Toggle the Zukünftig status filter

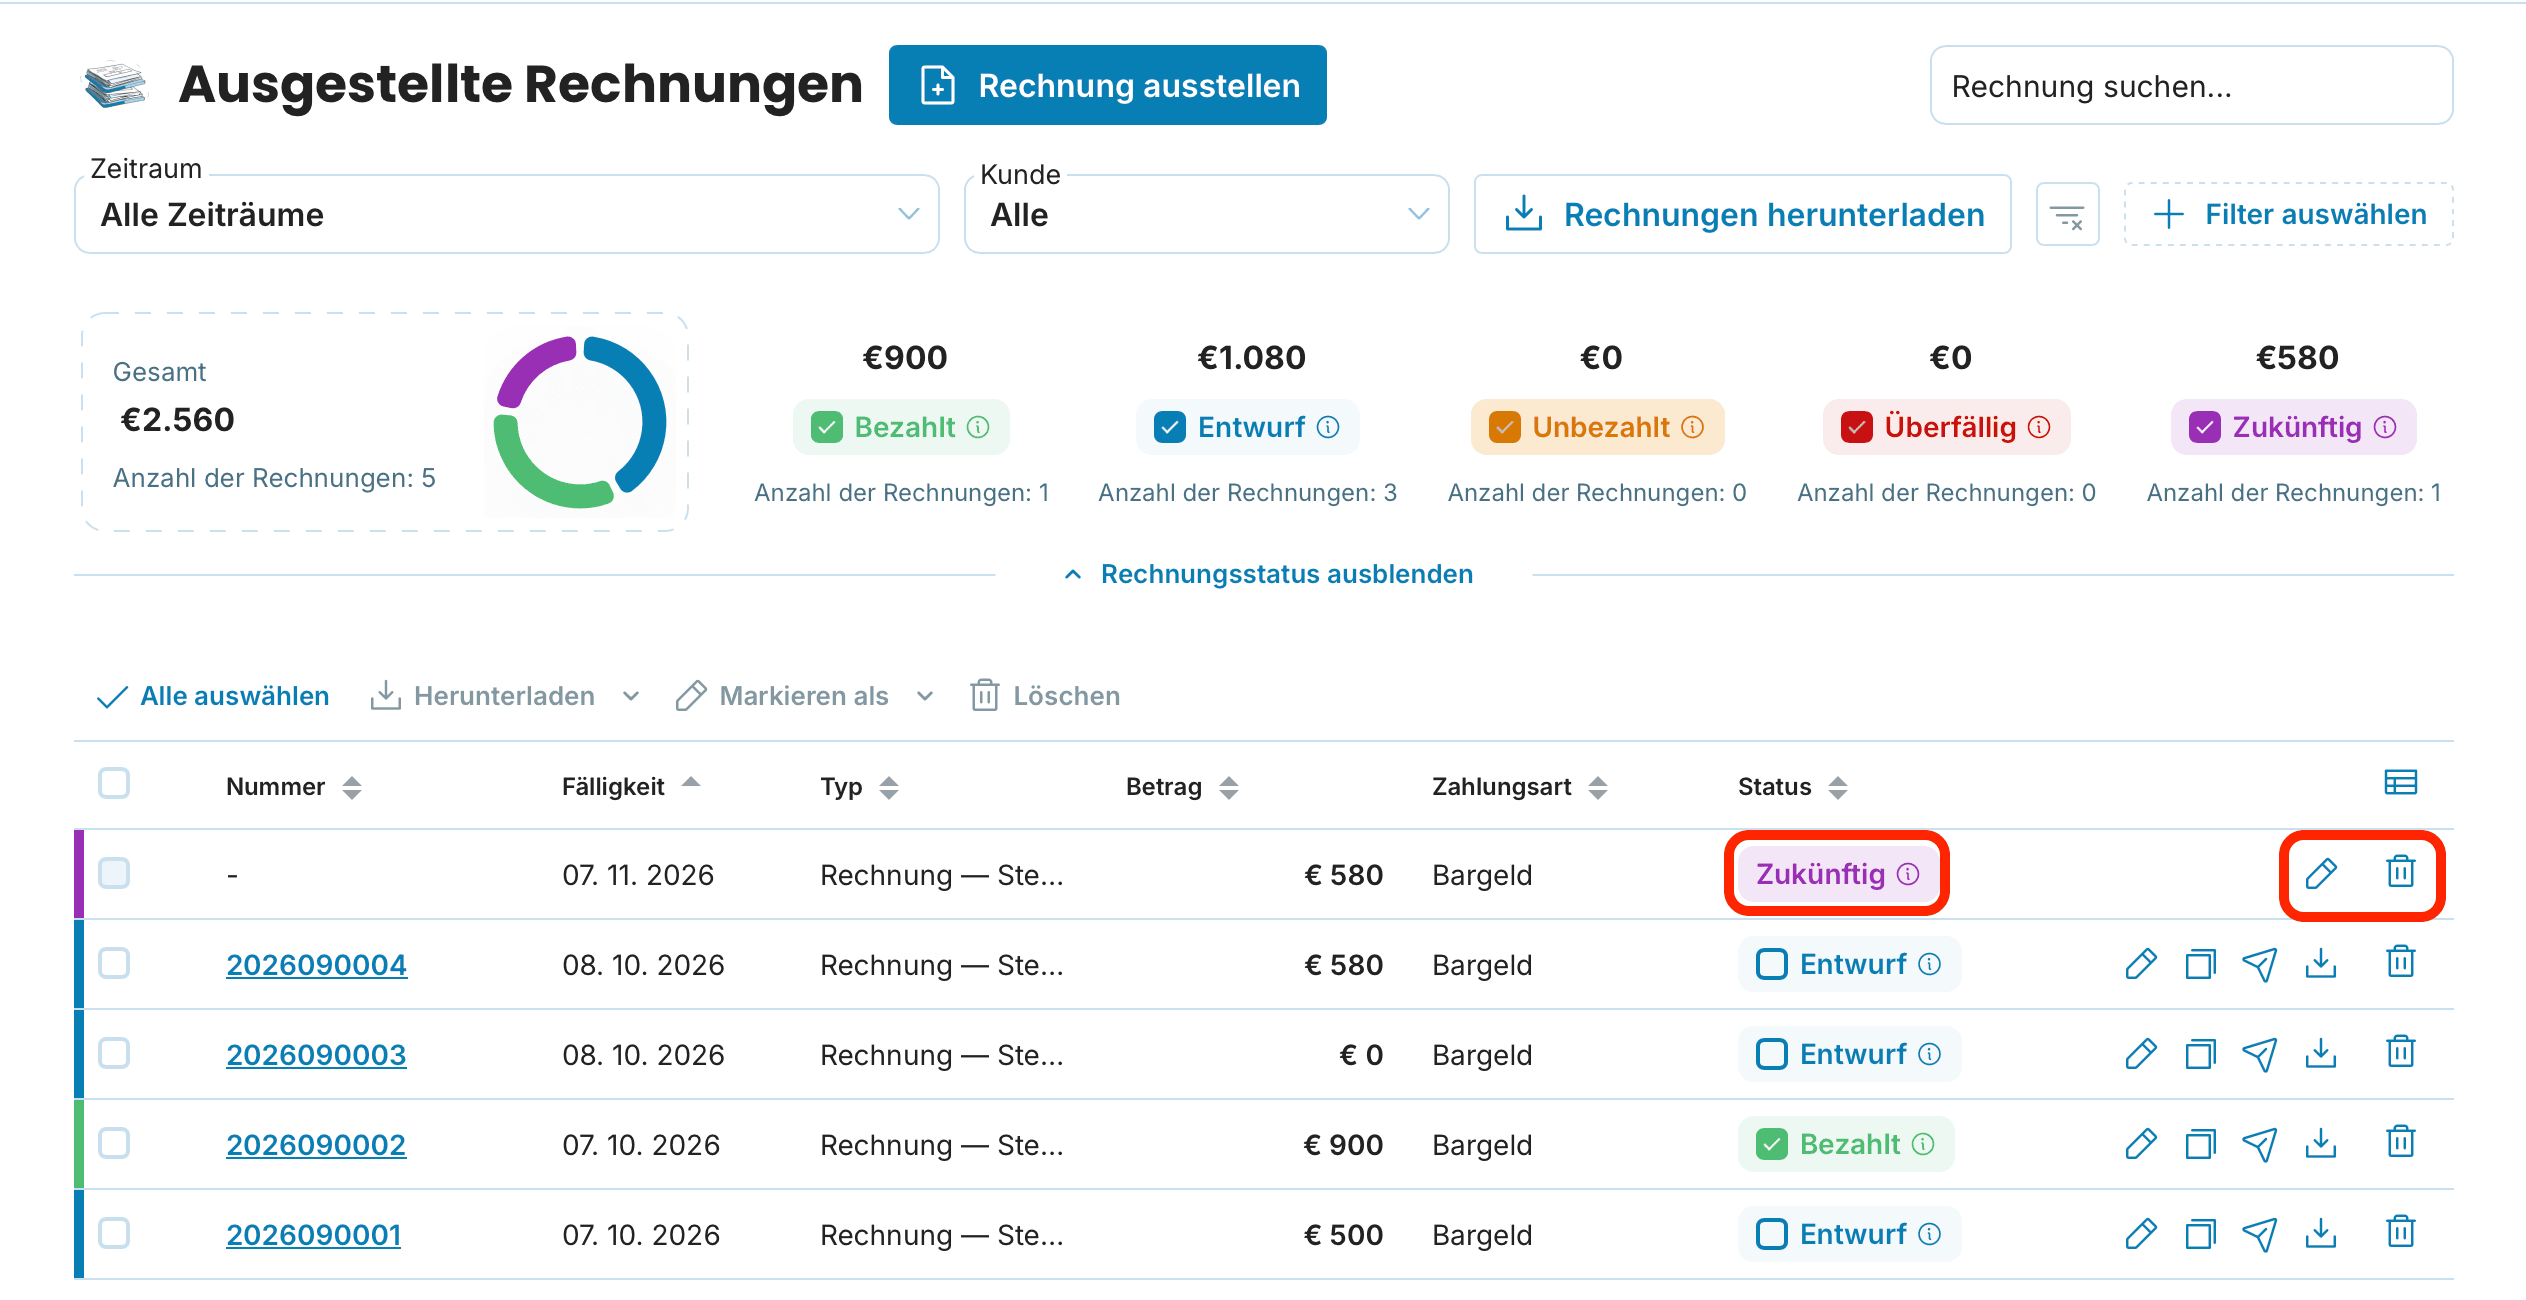pyautogui.click(x=2205, y=428)
